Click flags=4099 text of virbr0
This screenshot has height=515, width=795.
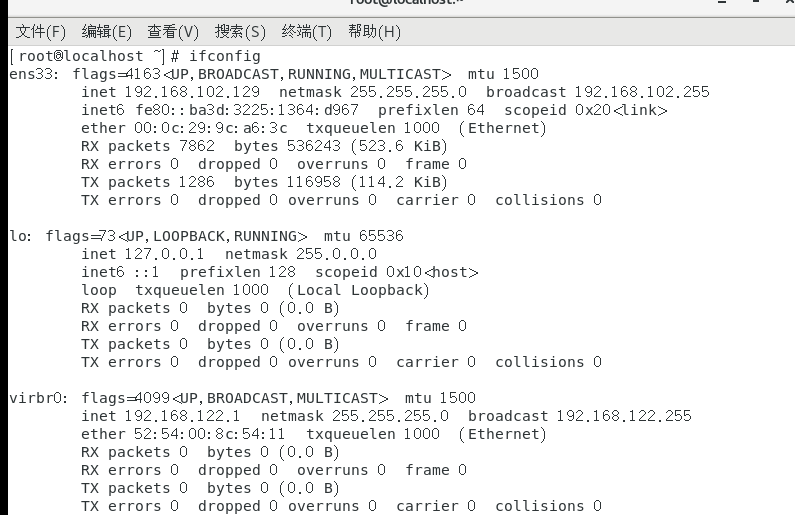(x=126, y=398)
